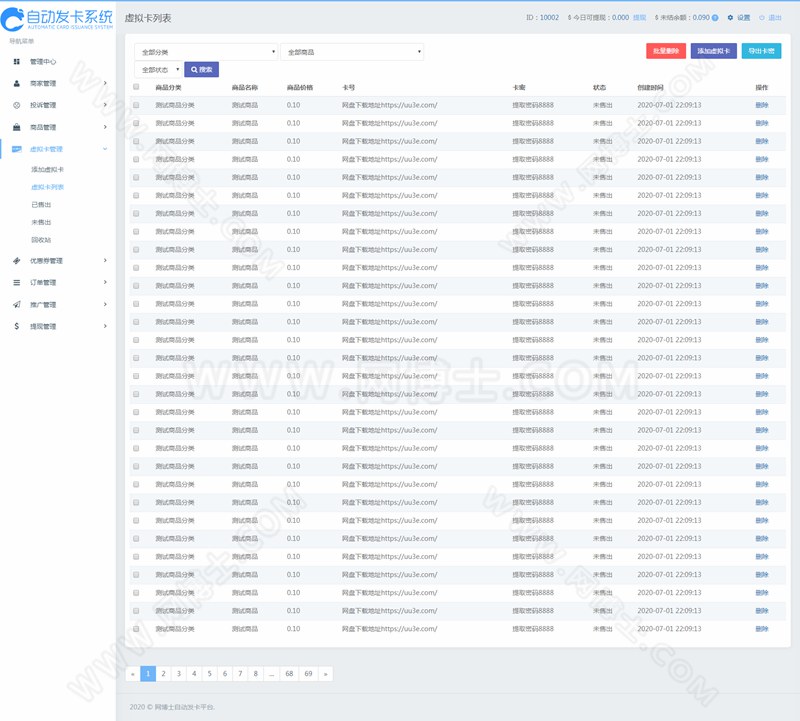The height and width of the screenshot is (721, 800).
Task: Click the 提现管理 dollar icon
Action: click(x=17, y=326)
